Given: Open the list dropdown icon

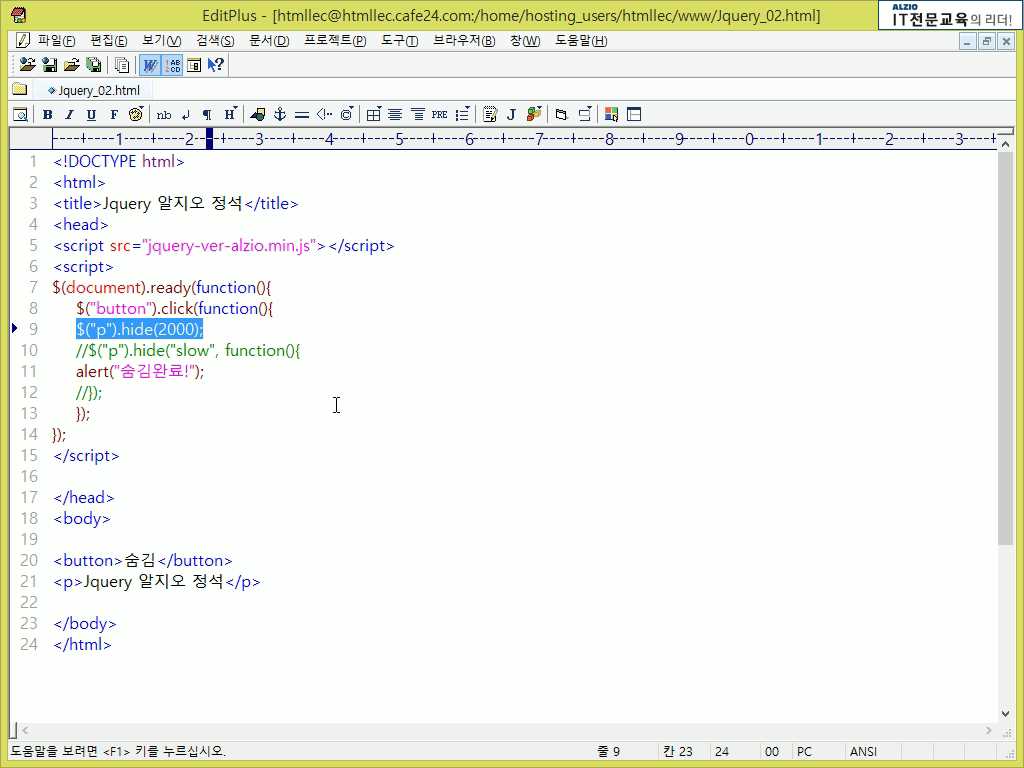Looking at the screenshot, I should [462, 114].
